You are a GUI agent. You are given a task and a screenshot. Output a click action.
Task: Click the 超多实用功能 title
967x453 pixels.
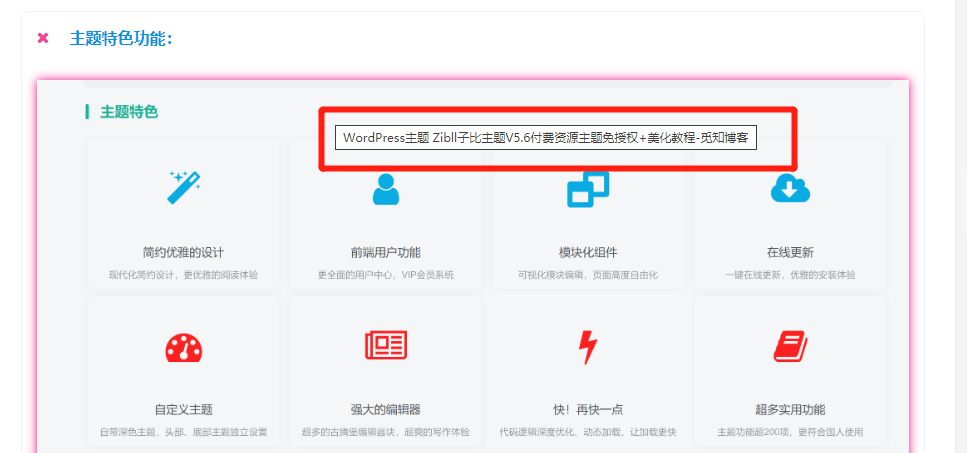point(790,410)
